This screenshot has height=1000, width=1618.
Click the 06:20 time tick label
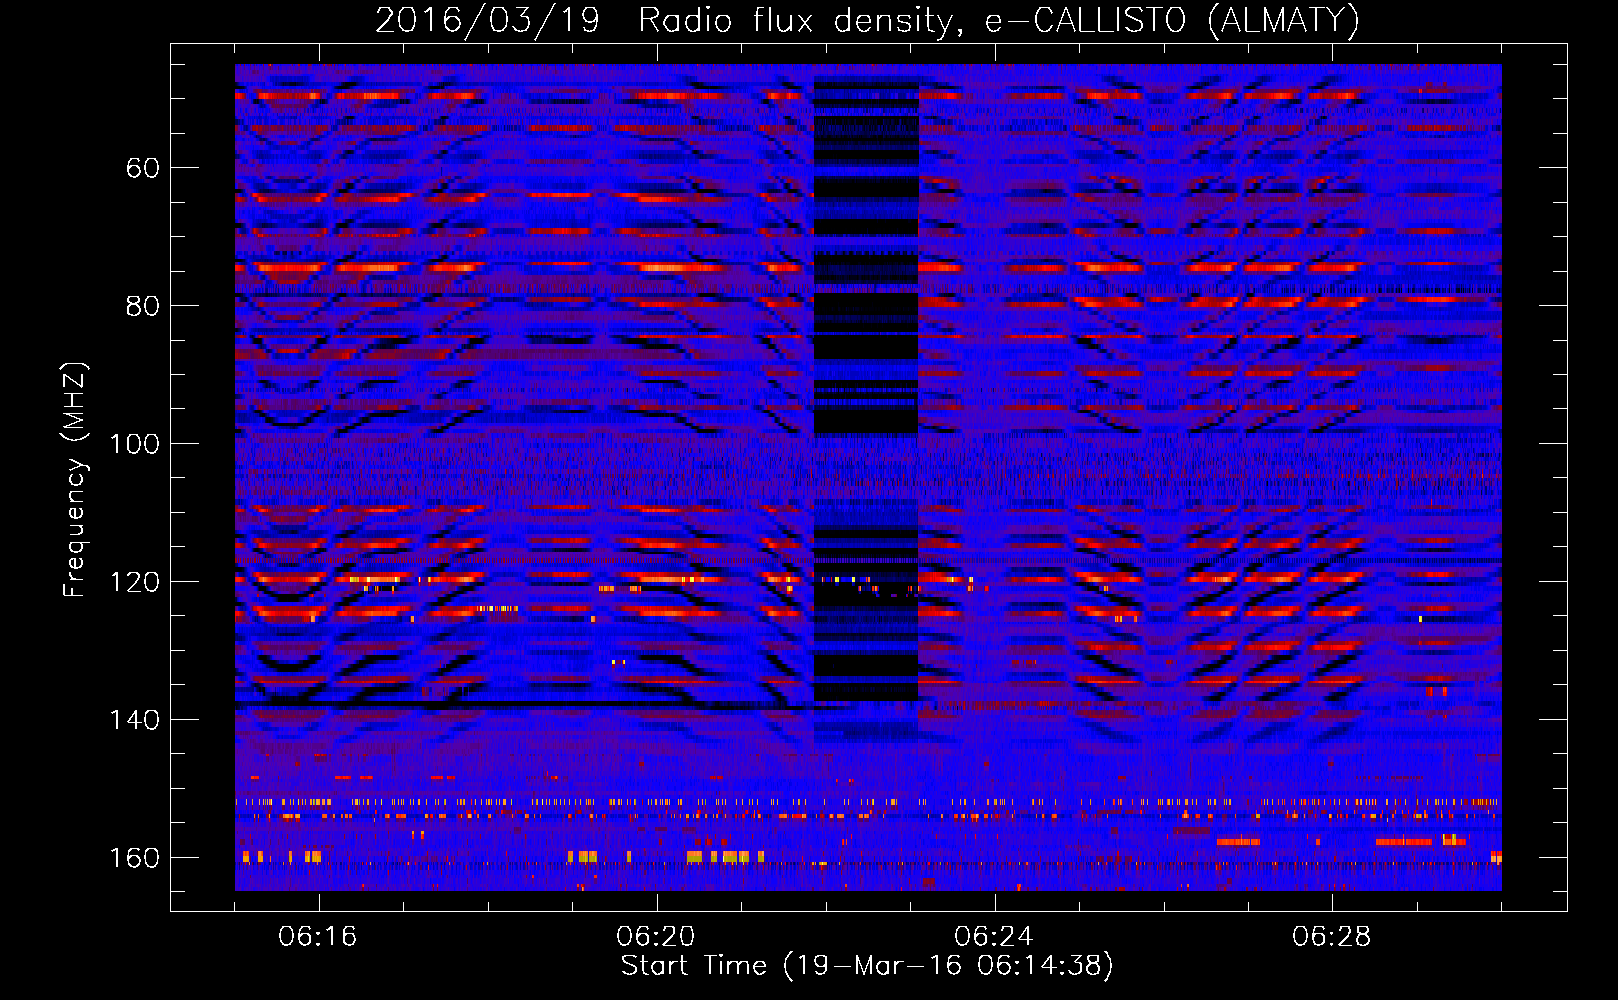(x=656, y=937)
